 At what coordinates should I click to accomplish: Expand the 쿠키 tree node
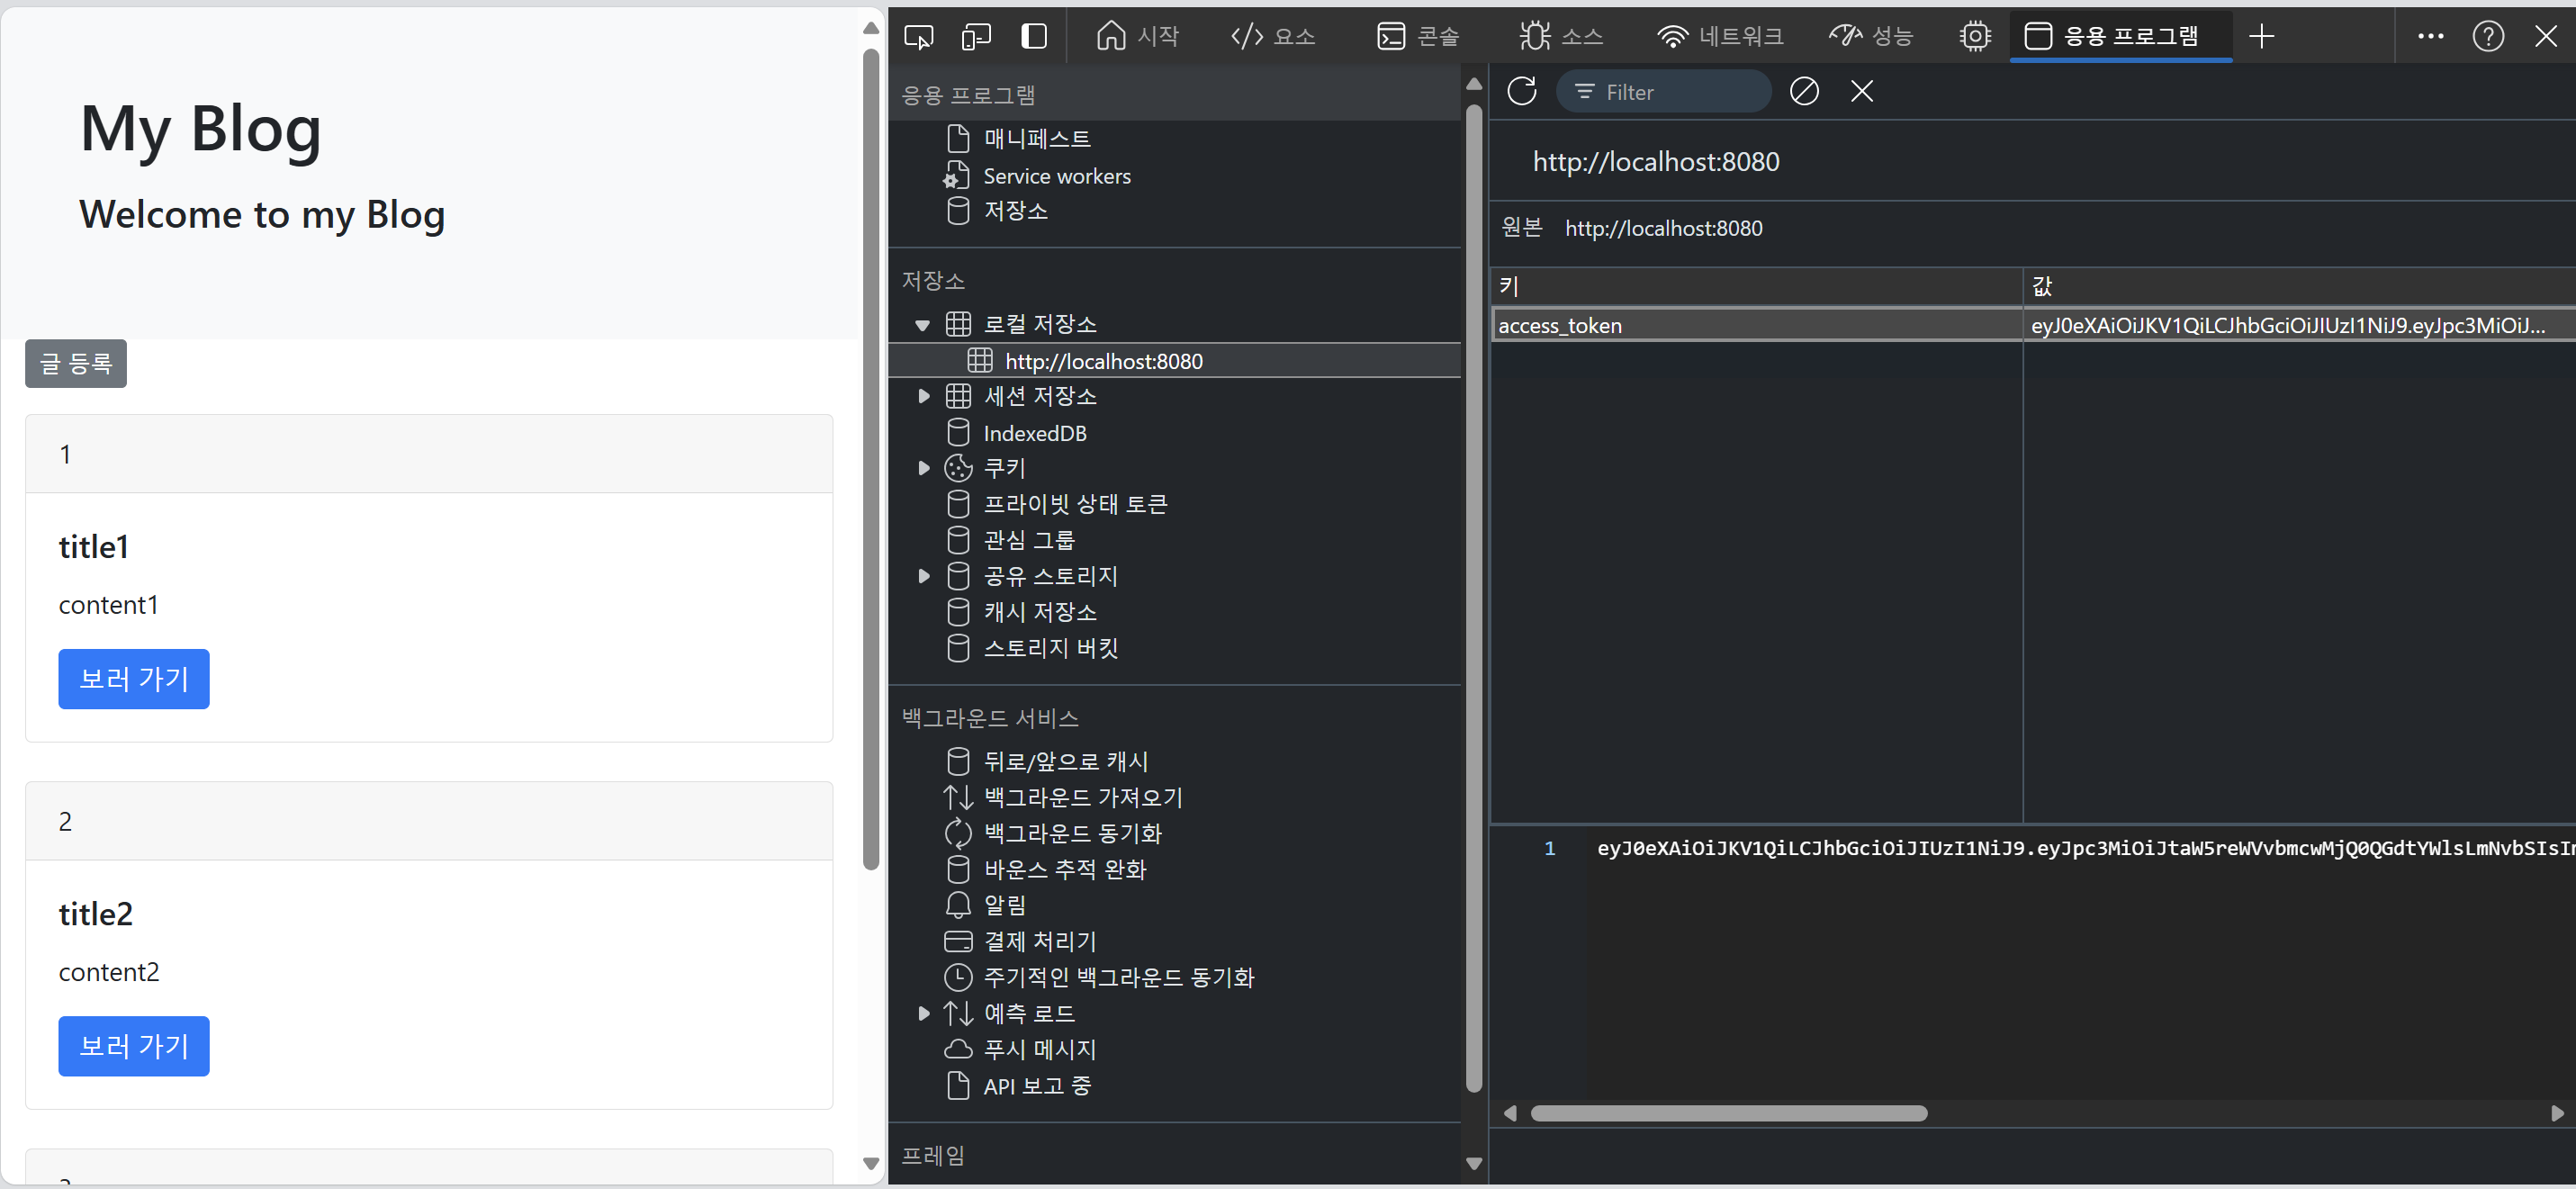pyautogui.click(x=923, y=468)
